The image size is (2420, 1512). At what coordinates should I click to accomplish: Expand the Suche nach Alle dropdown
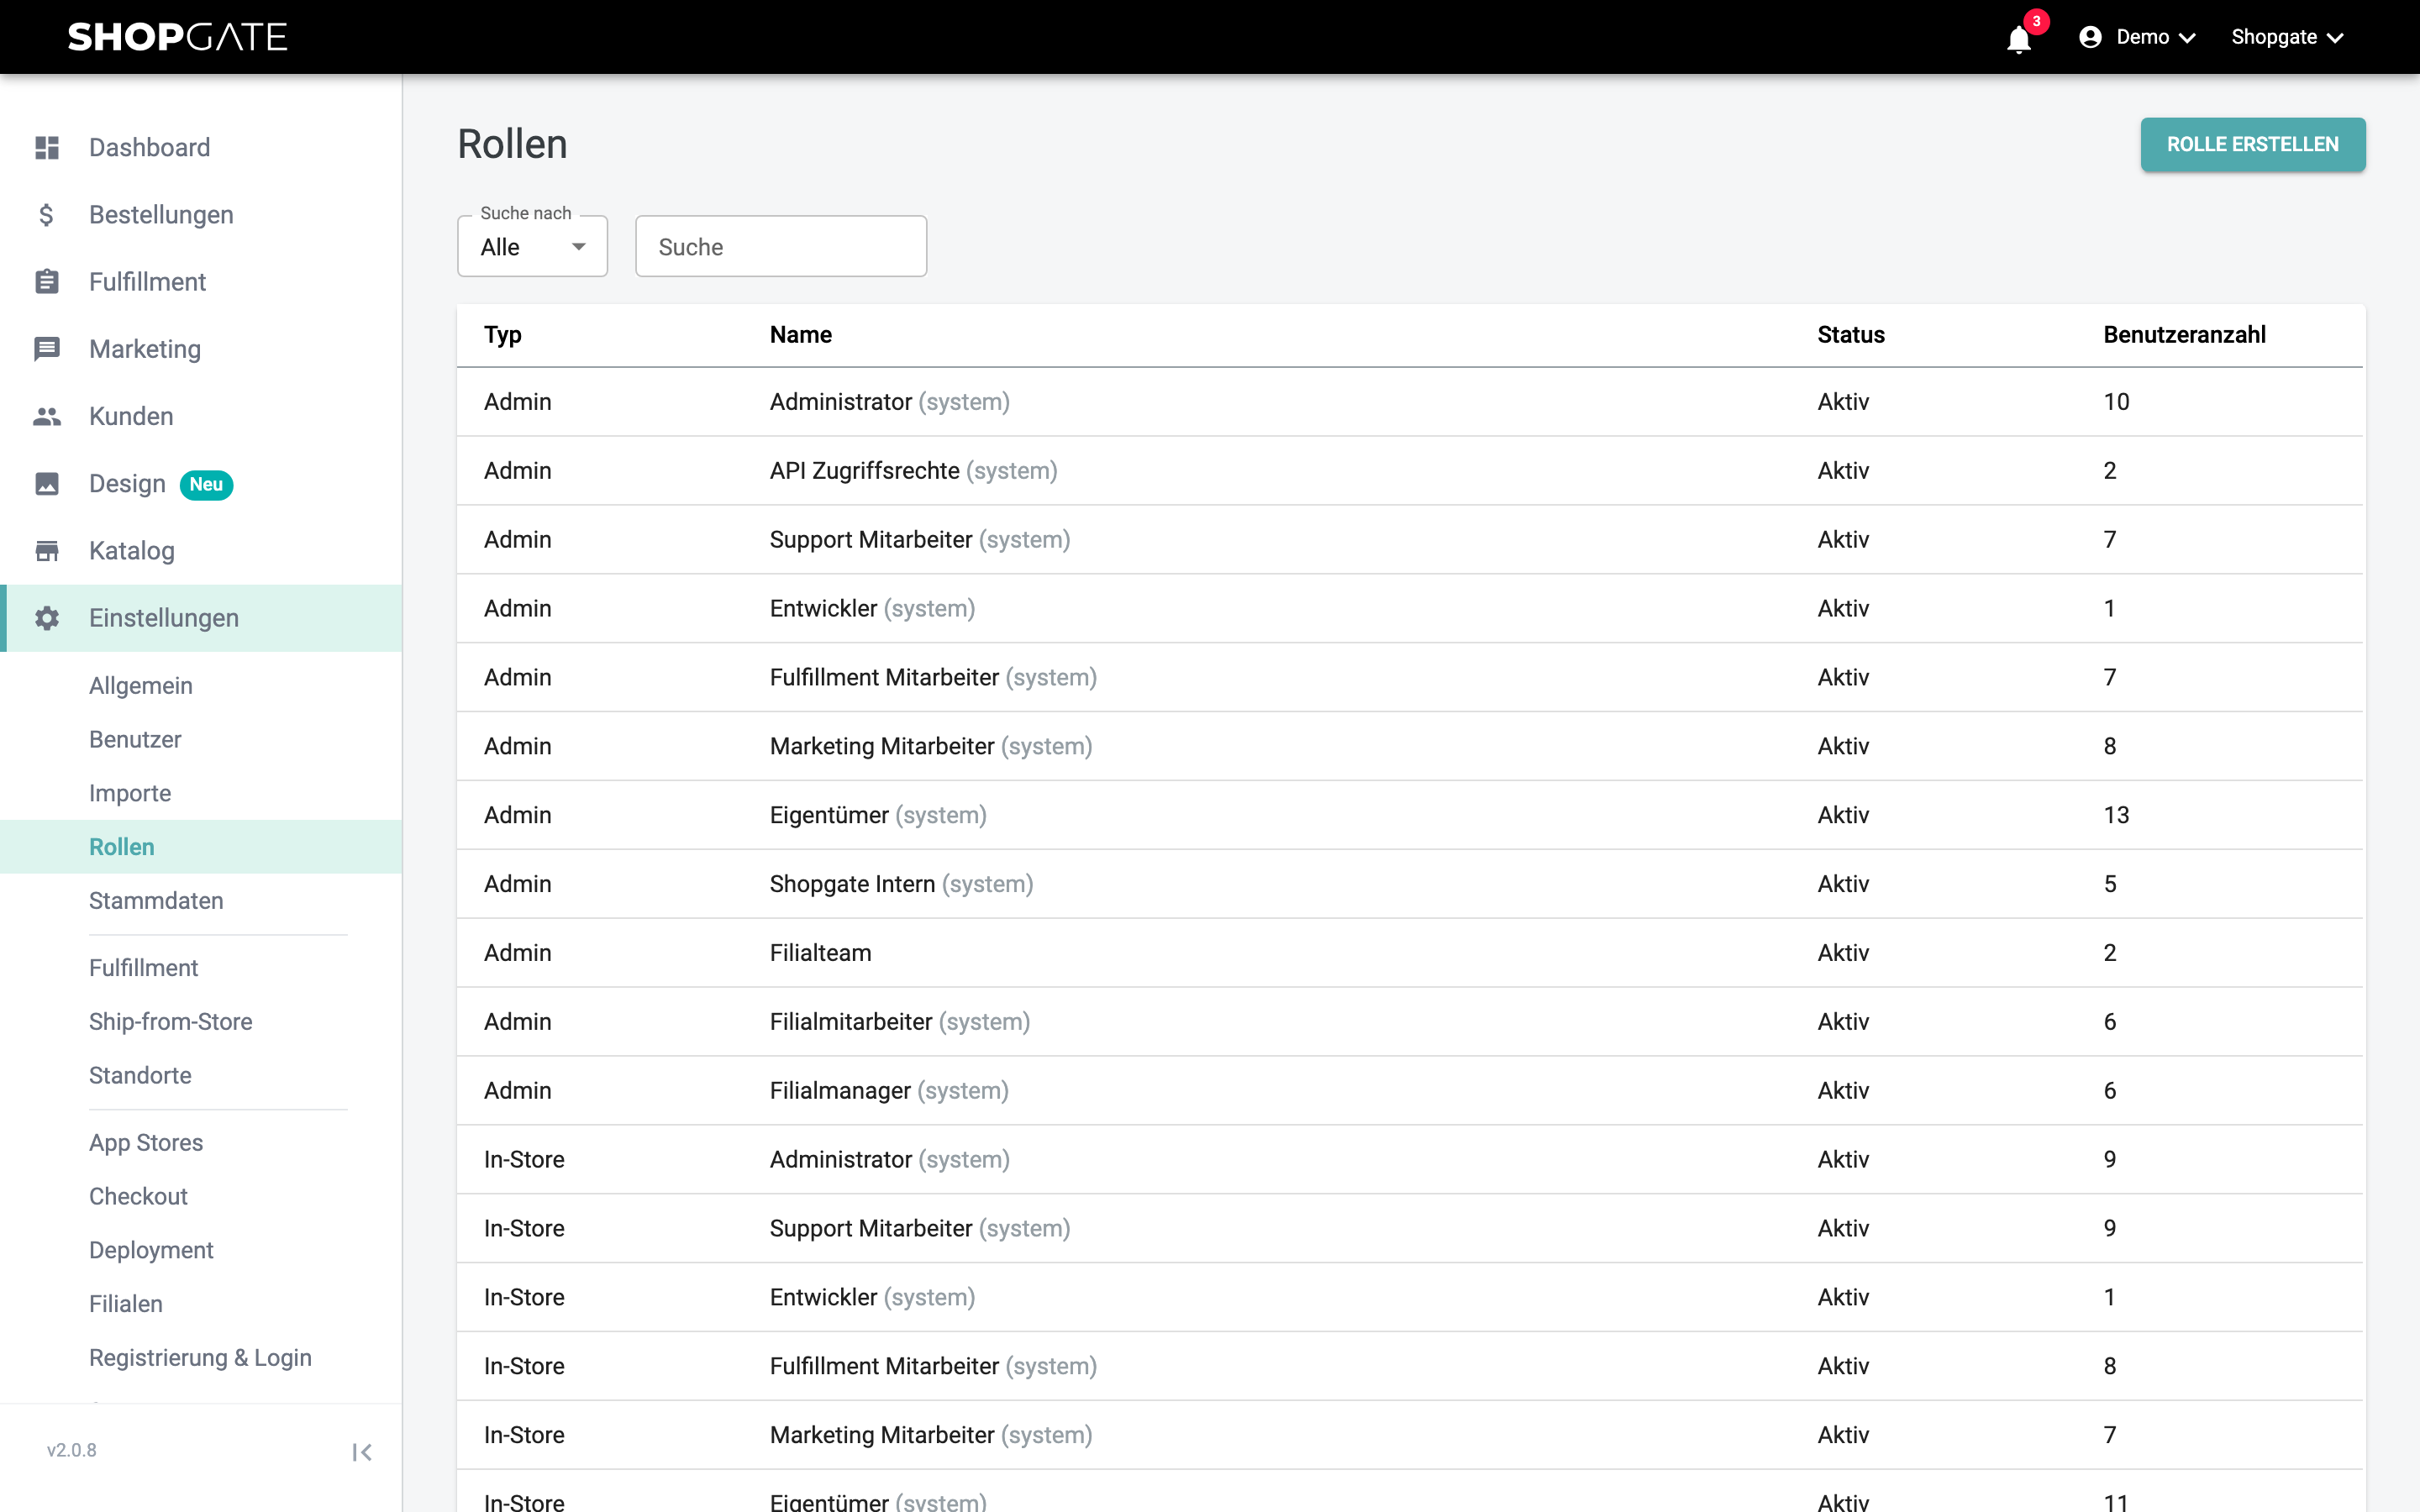(532, 247)
